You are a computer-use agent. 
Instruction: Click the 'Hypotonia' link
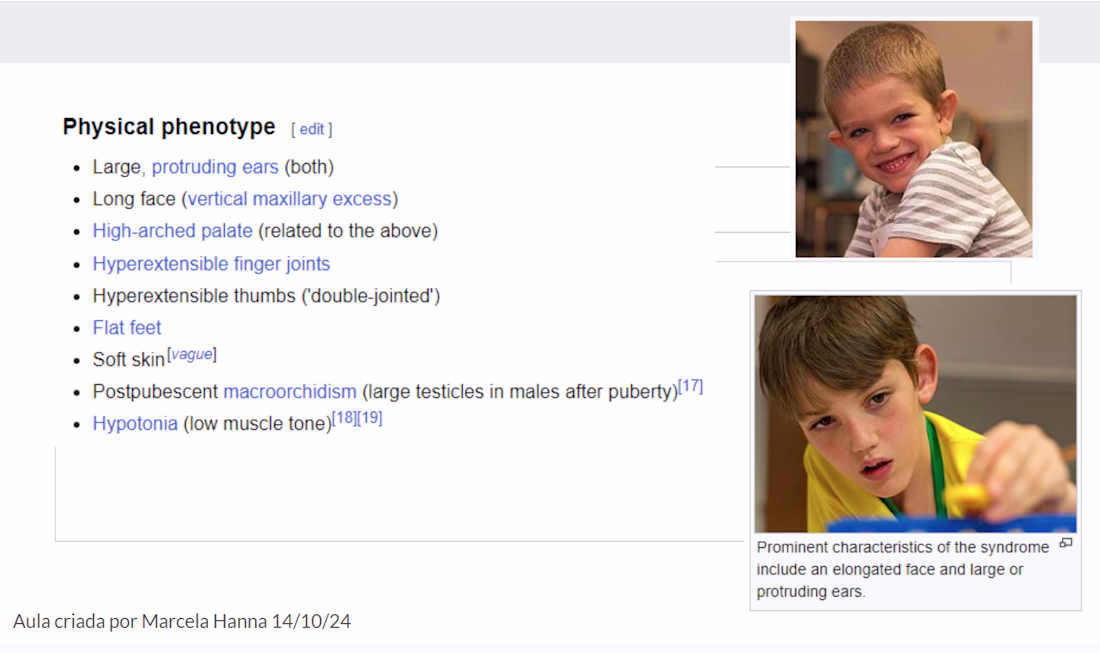[135, 424]
